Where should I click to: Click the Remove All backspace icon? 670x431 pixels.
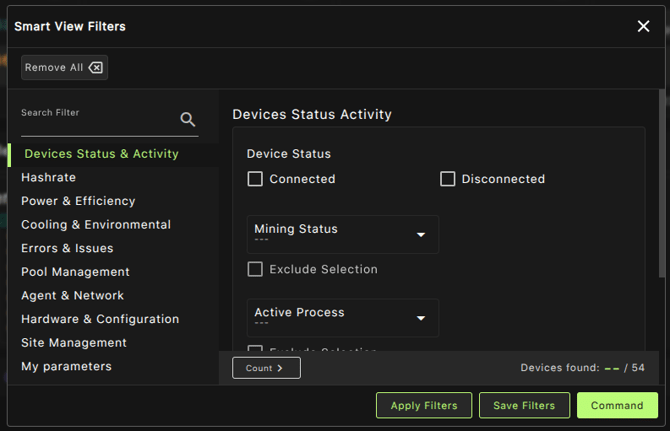click(95, 68)
